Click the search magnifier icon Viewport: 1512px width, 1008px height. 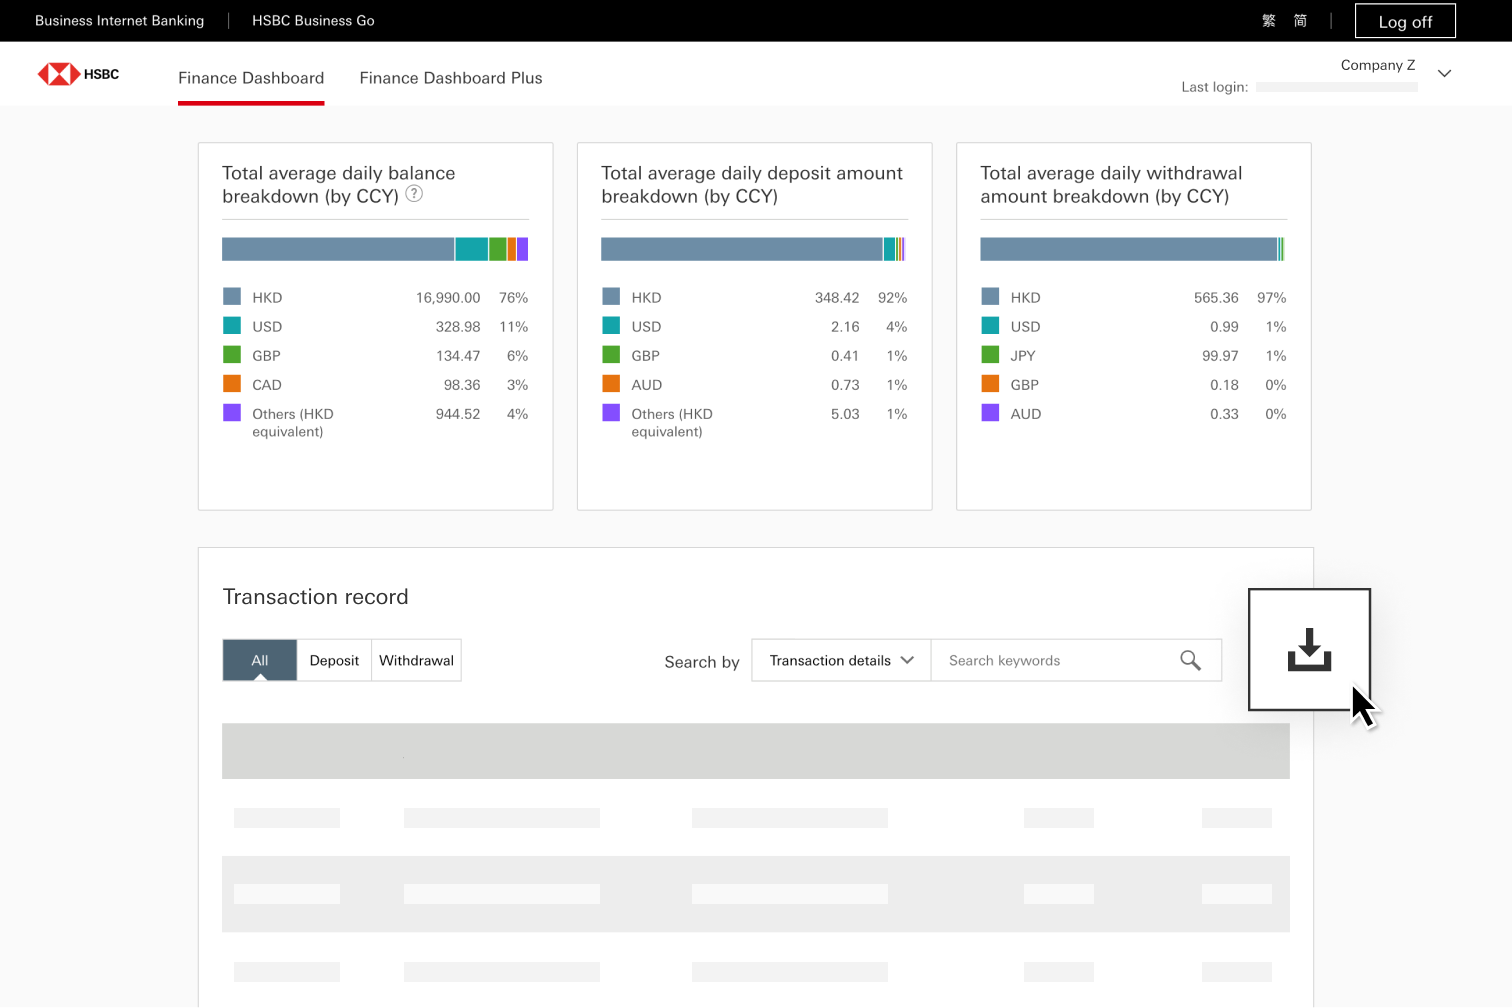(x=1190, y=661)
